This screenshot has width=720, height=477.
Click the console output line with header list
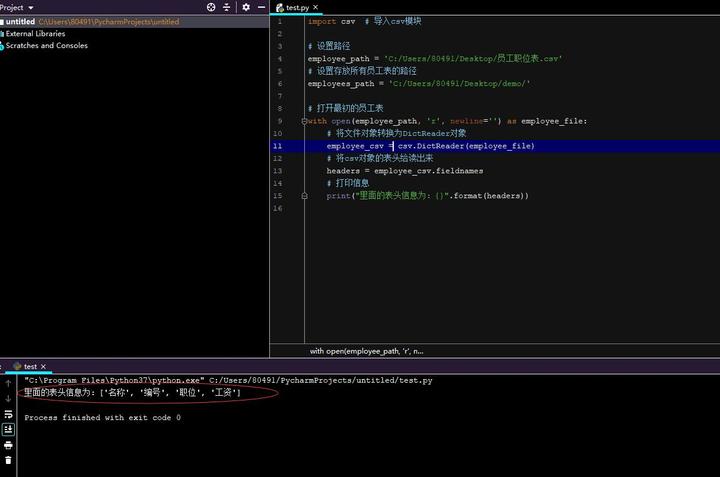[132, 393]
